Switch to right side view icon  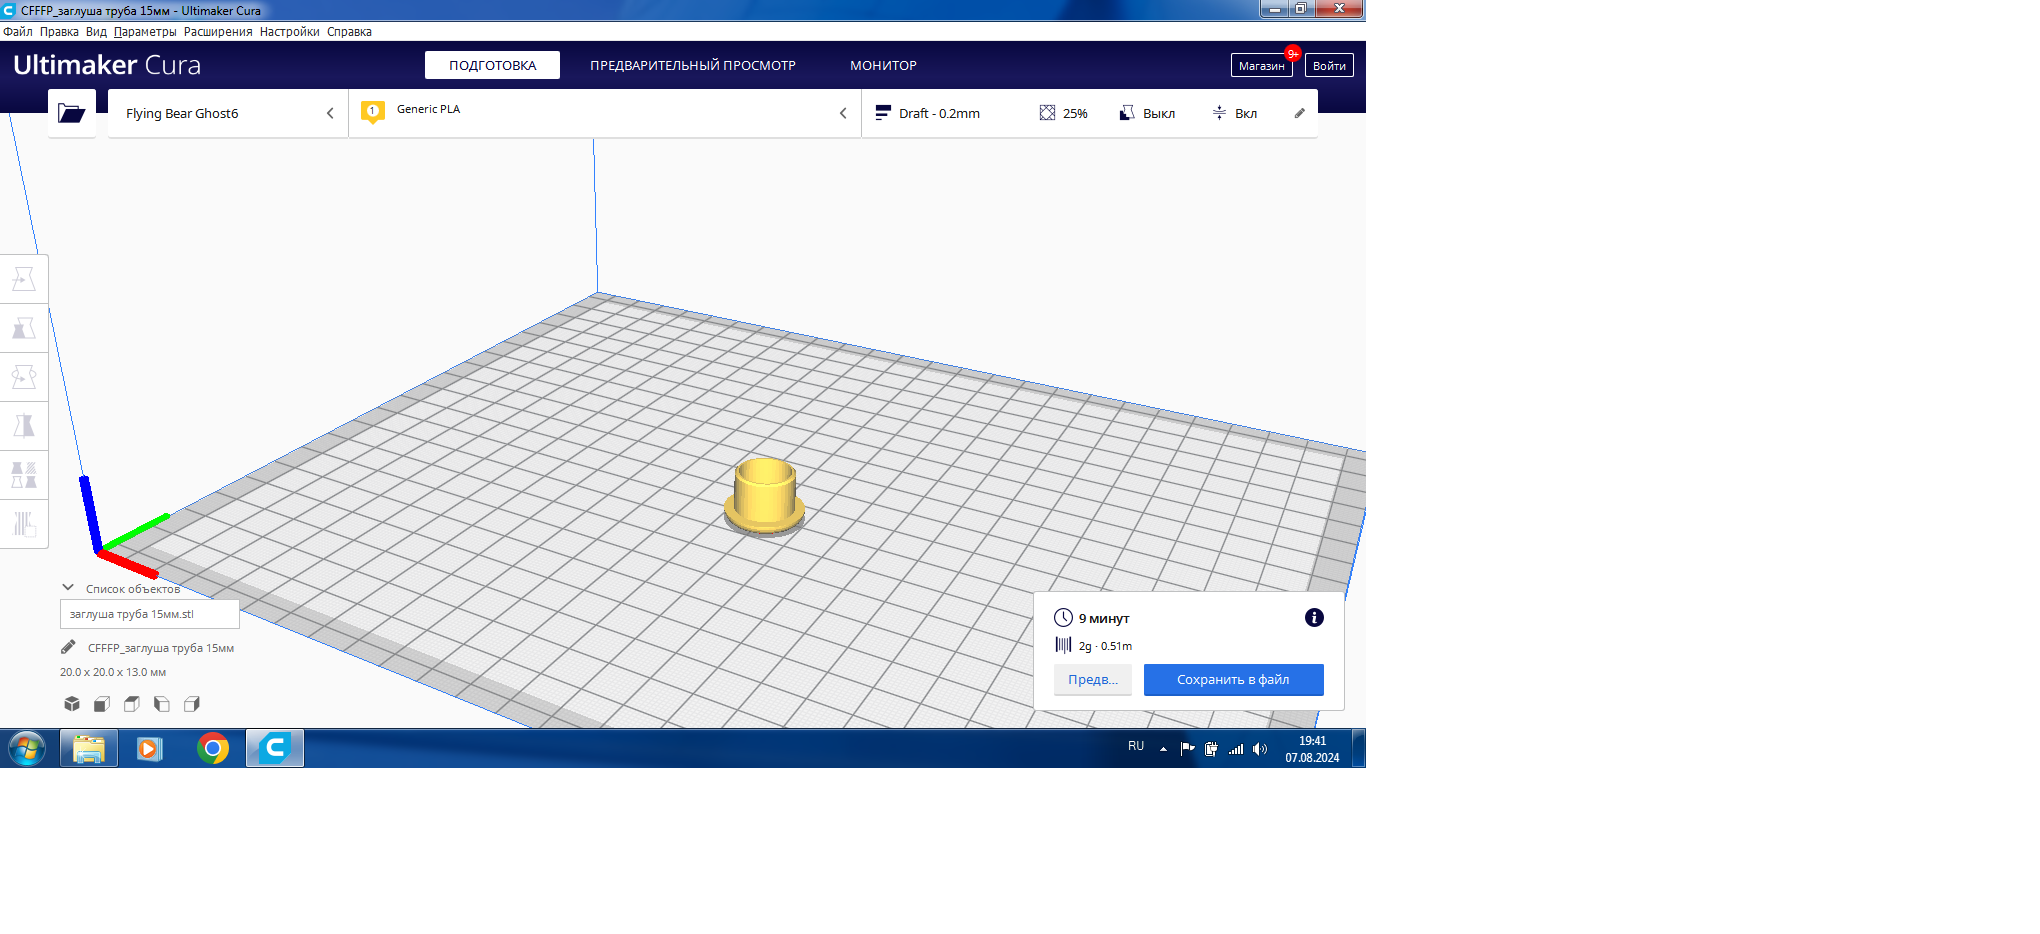(192, 704)
